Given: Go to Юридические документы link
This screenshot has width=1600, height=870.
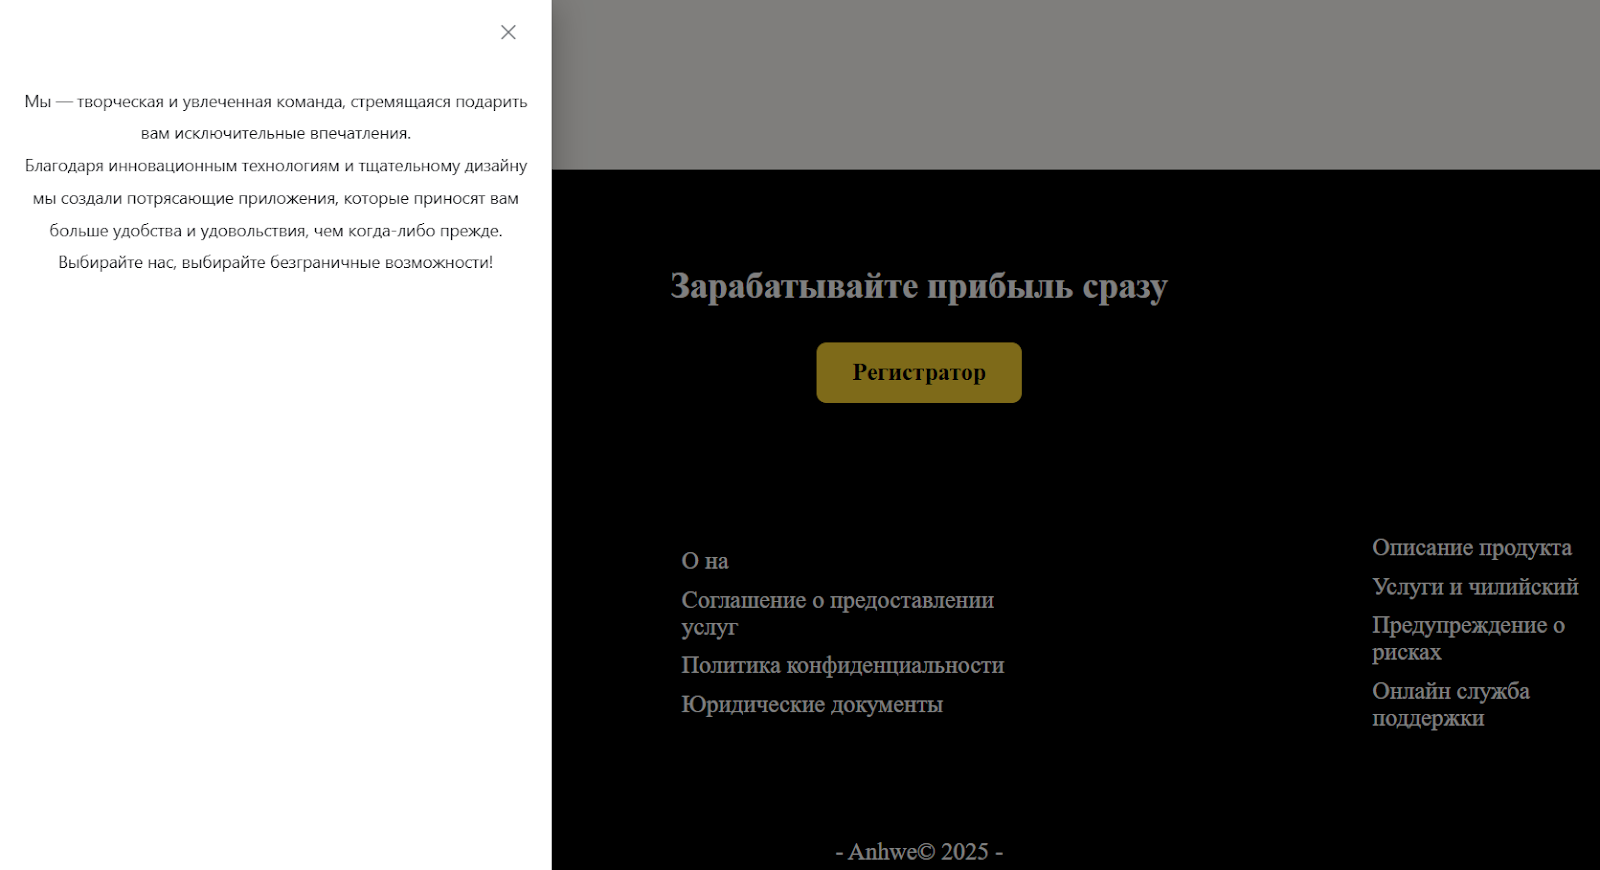Looking at the screenshot, I should tap(811, 704).
